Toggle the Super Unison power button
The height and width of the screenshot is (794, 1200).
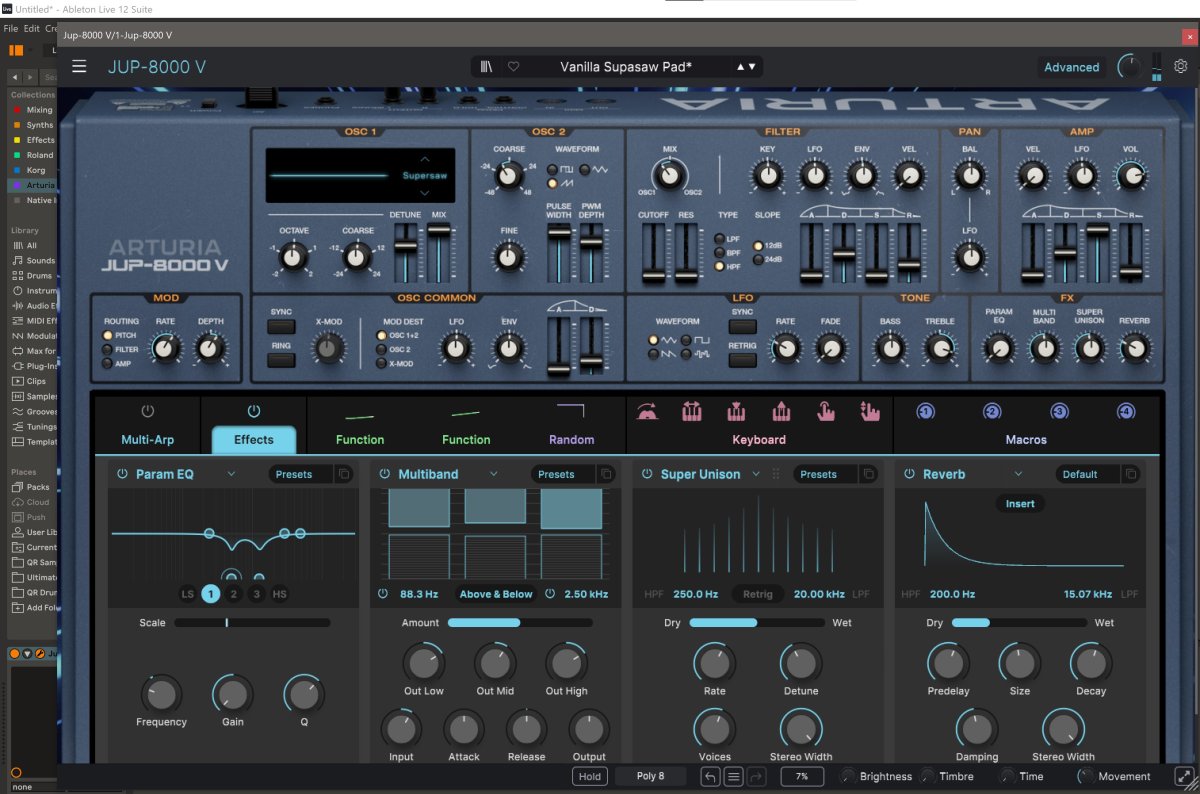[x=647, y=474]
